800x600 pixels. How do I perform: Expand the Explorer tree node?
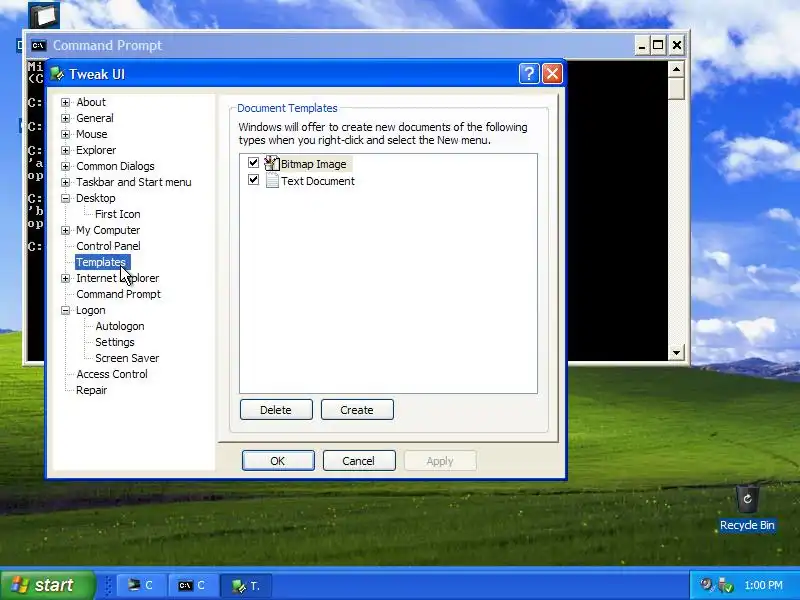(65, 151)
